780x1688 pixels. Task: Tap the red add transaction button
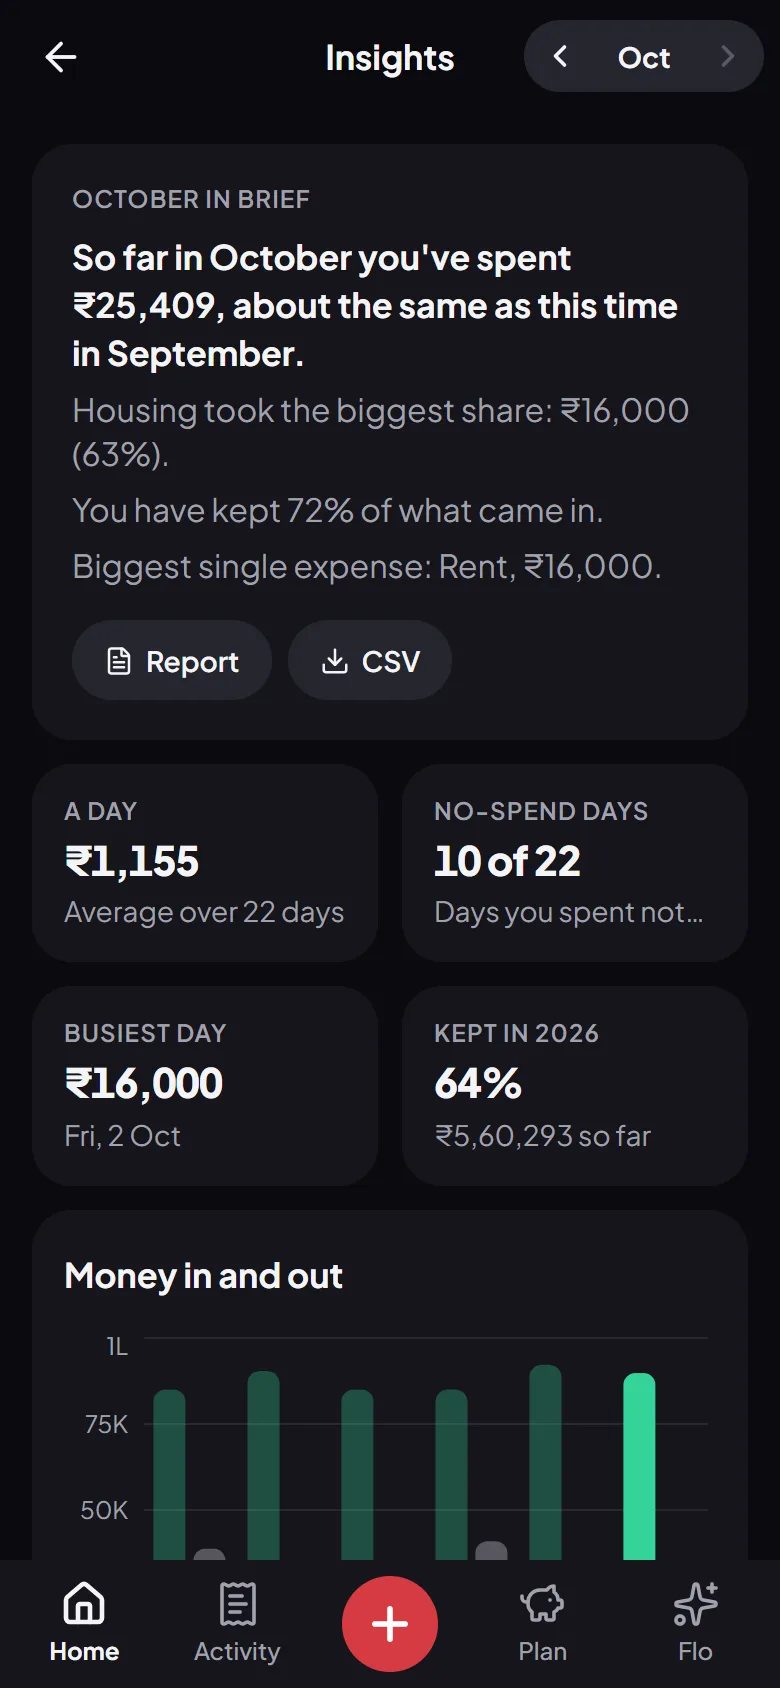(x=390, y=1624)
